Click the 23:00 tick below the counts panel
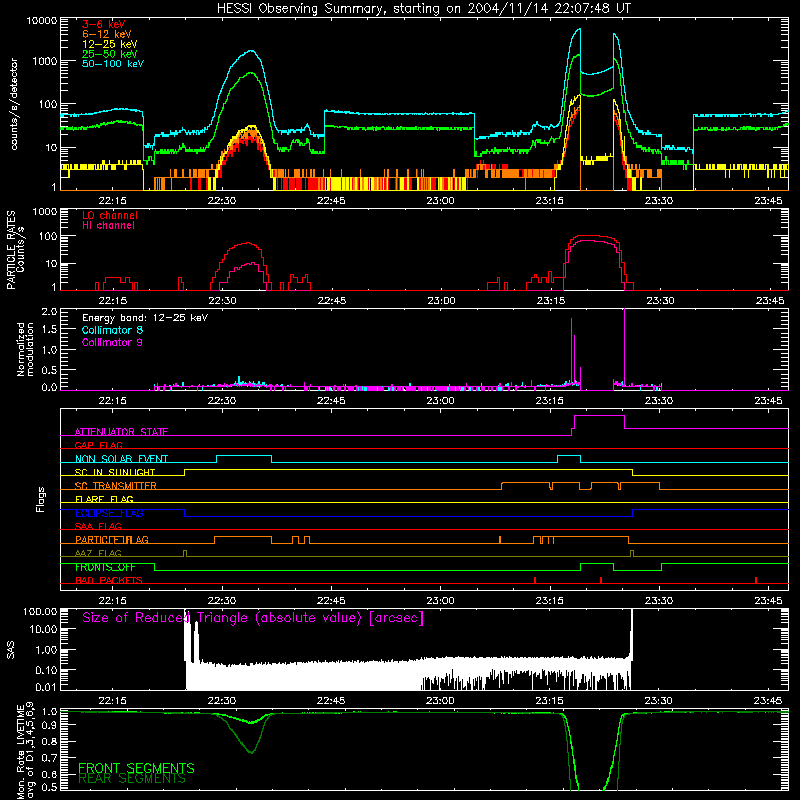The image size is (800, 800). click(x=440, y=201)
